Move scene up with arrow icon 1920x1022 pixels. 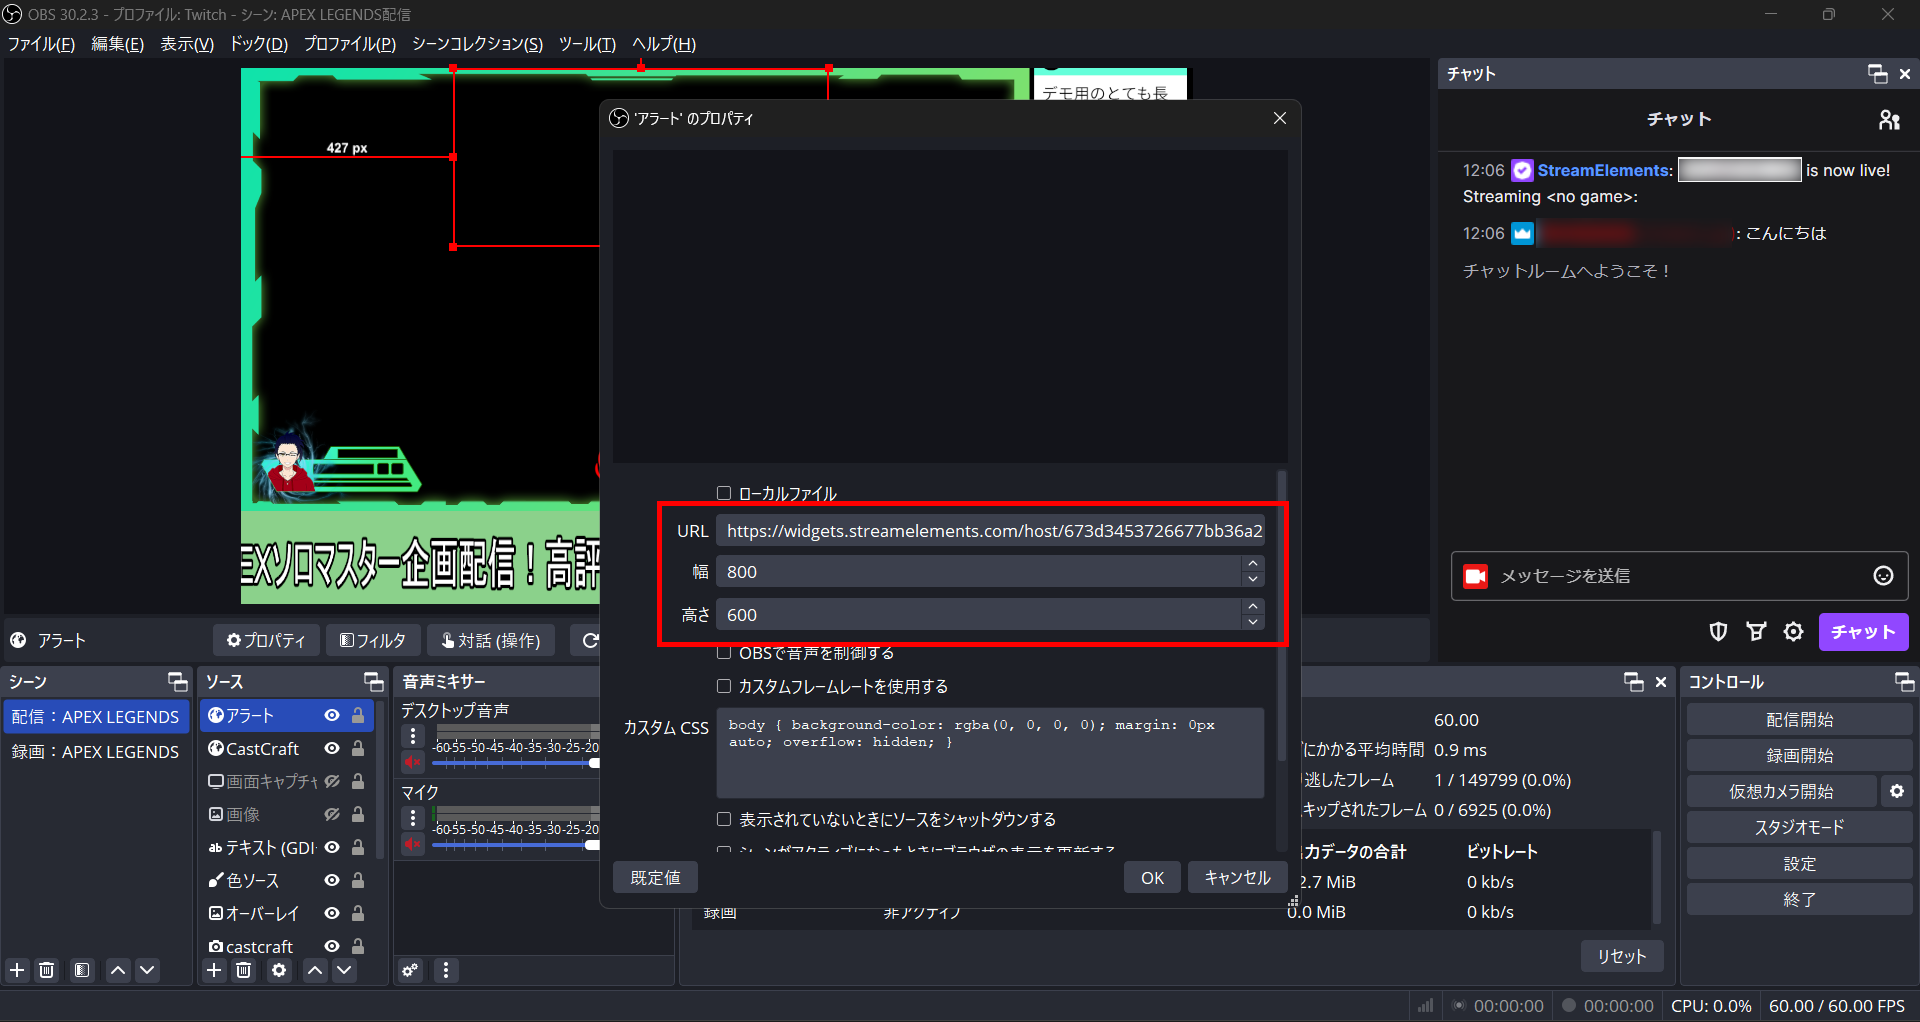tap(118, 970)
